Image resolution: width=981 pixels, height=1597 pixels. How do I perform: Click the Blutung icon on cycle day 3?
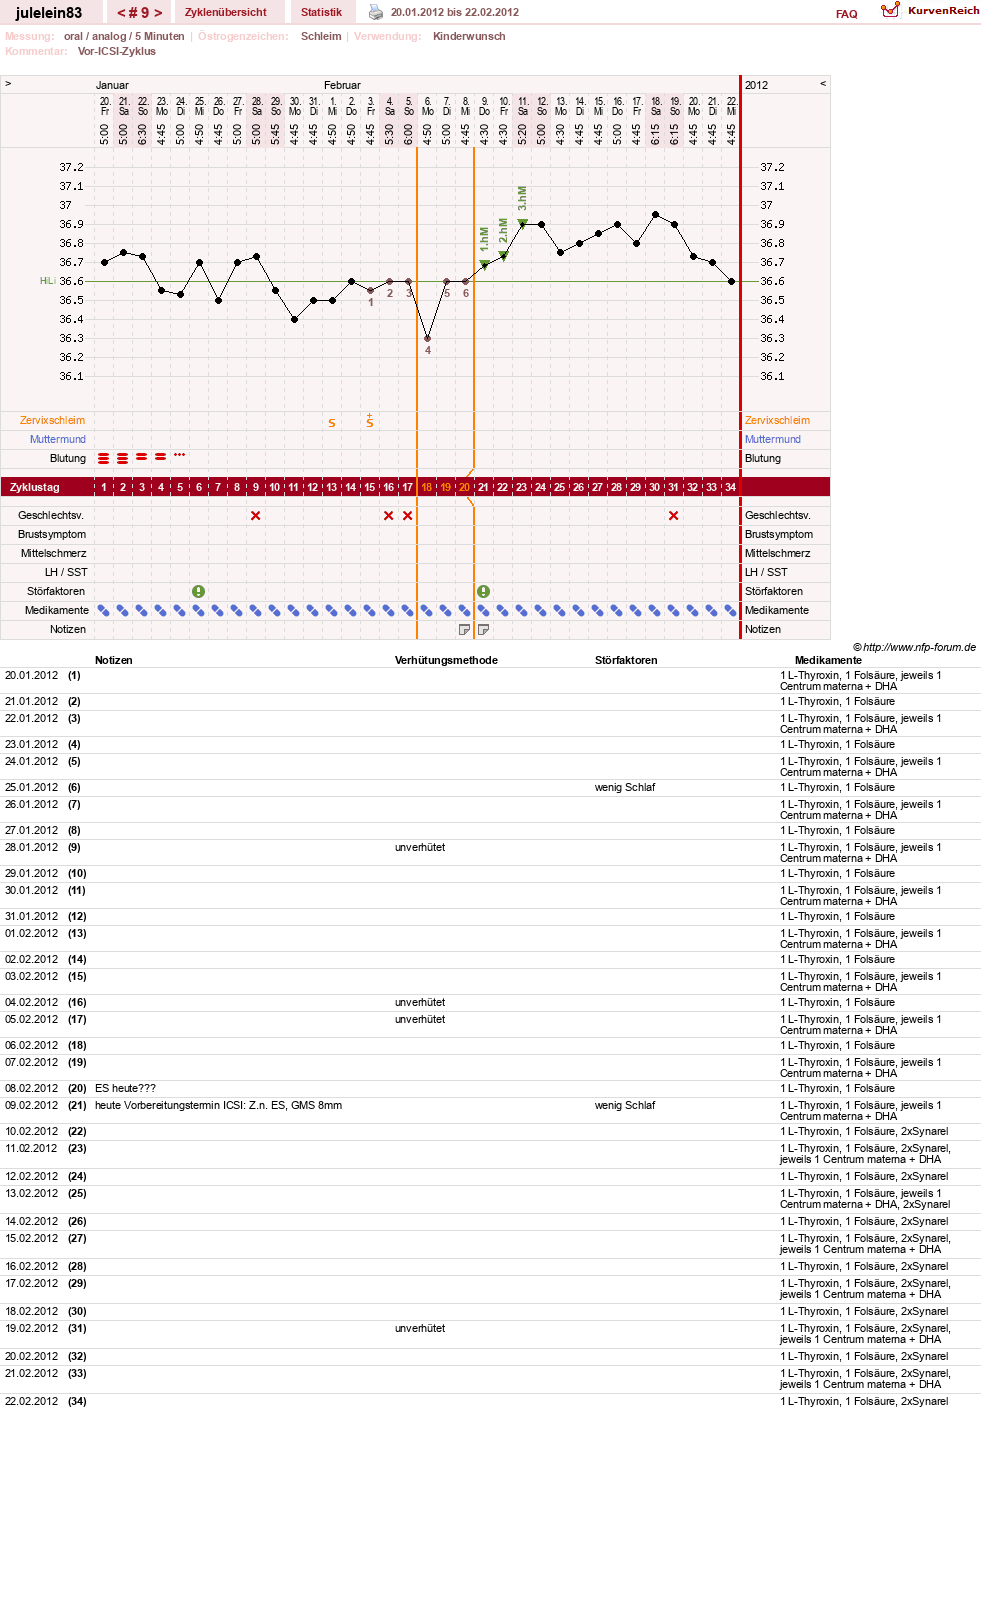tap(142, 457)
